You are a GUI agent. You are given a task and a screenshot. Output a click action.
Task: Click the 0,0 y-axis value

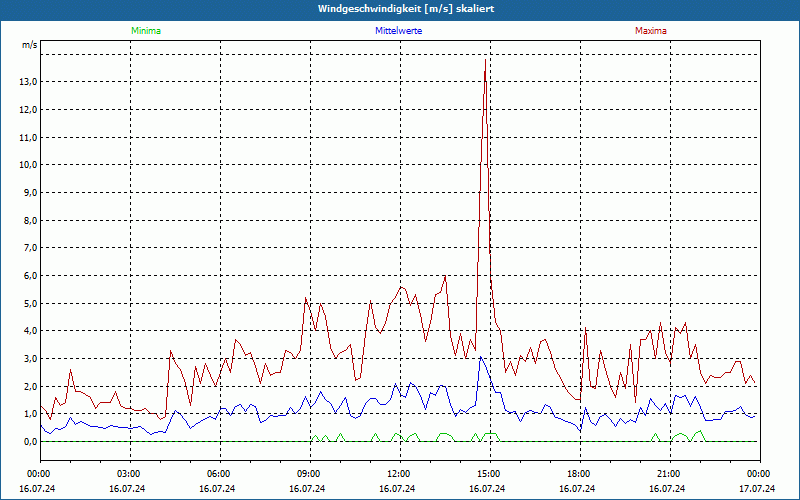[x=31, y=442]
